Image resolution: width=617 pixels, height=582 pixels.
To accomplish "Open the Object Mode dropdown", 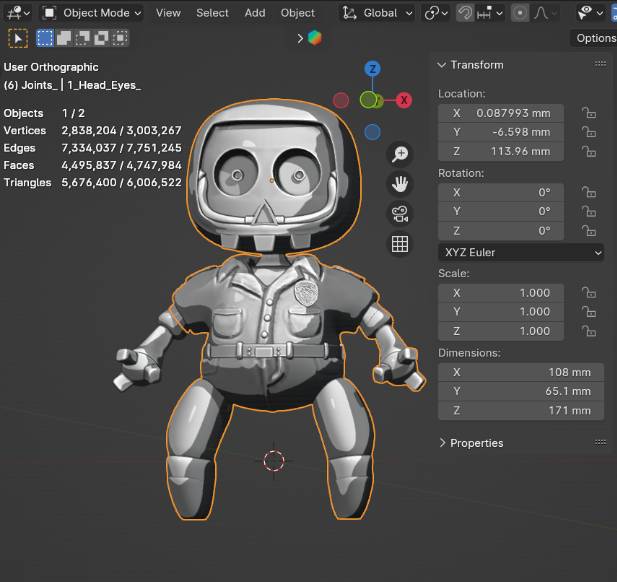I will pyautogui.click(x=92, y=13).
